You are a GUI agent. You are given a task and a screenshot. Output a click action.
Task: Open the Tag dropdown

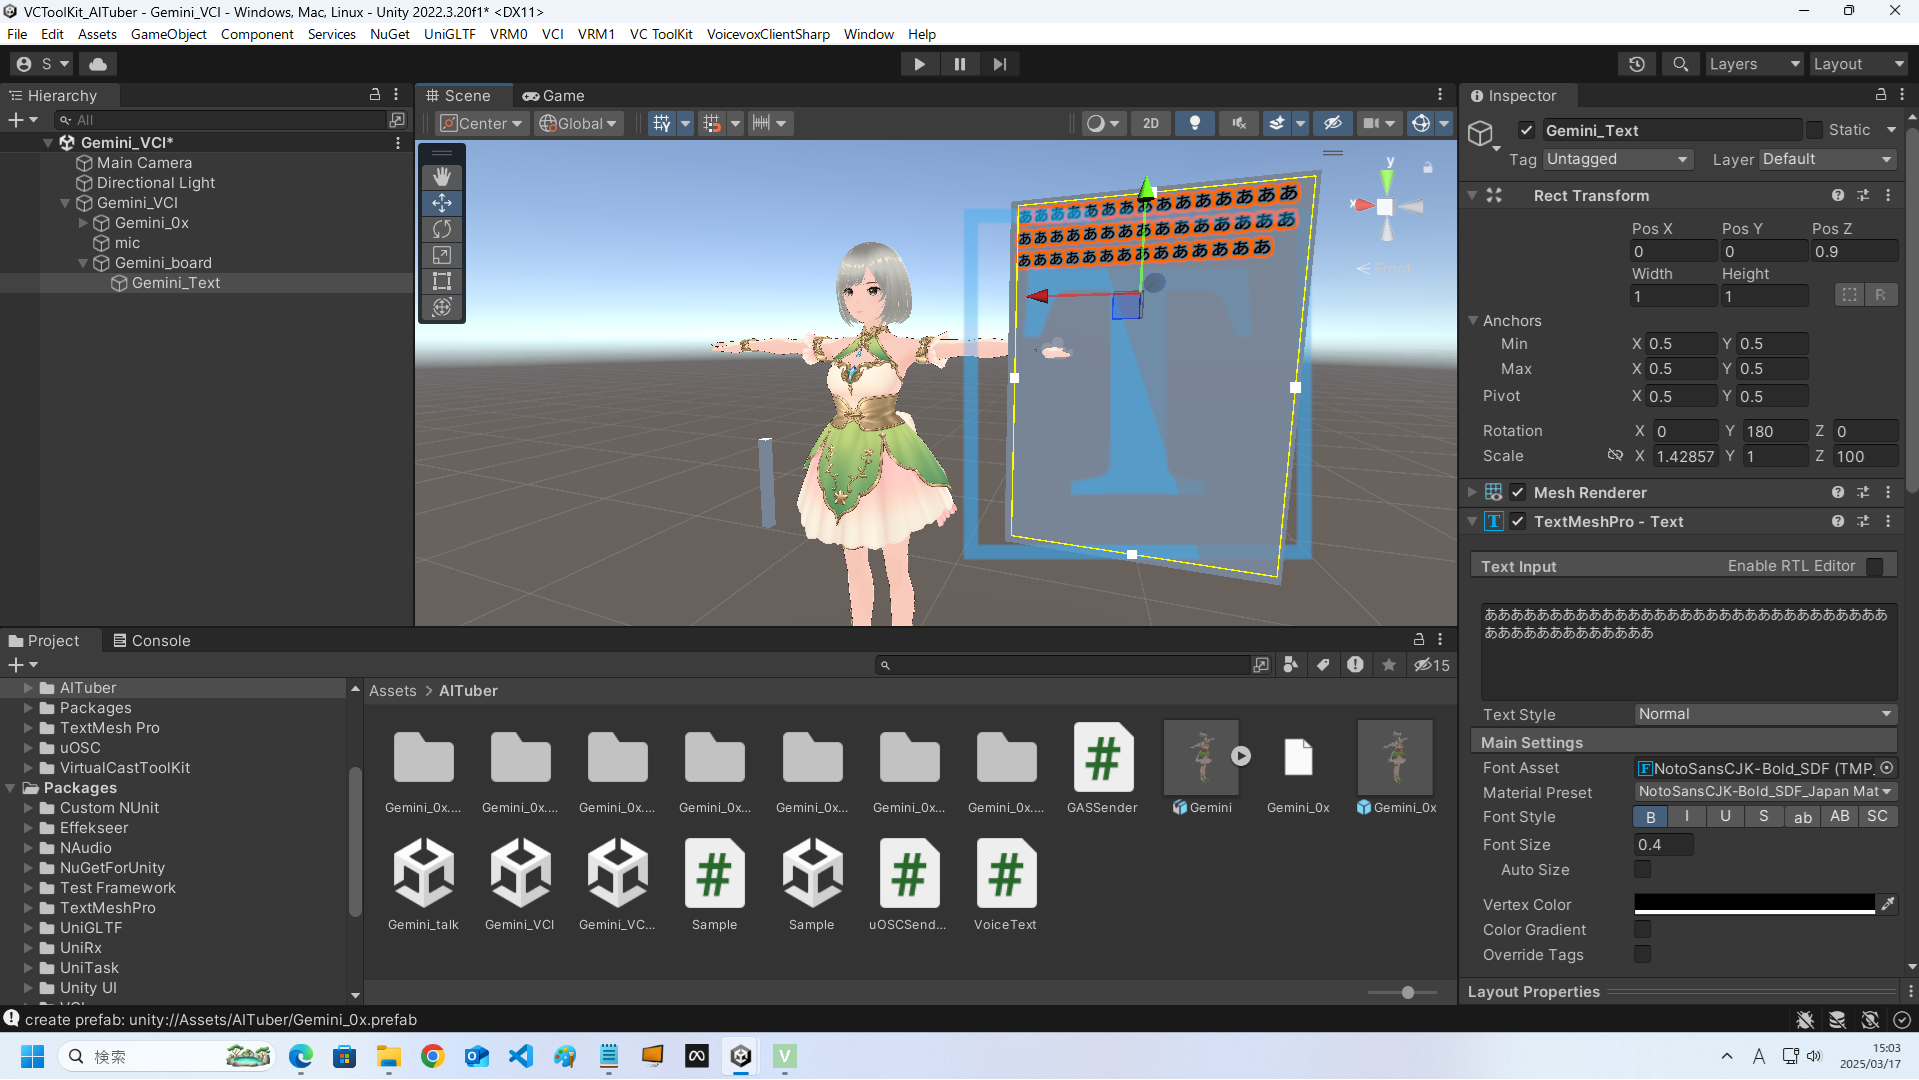pos(1617,159)
